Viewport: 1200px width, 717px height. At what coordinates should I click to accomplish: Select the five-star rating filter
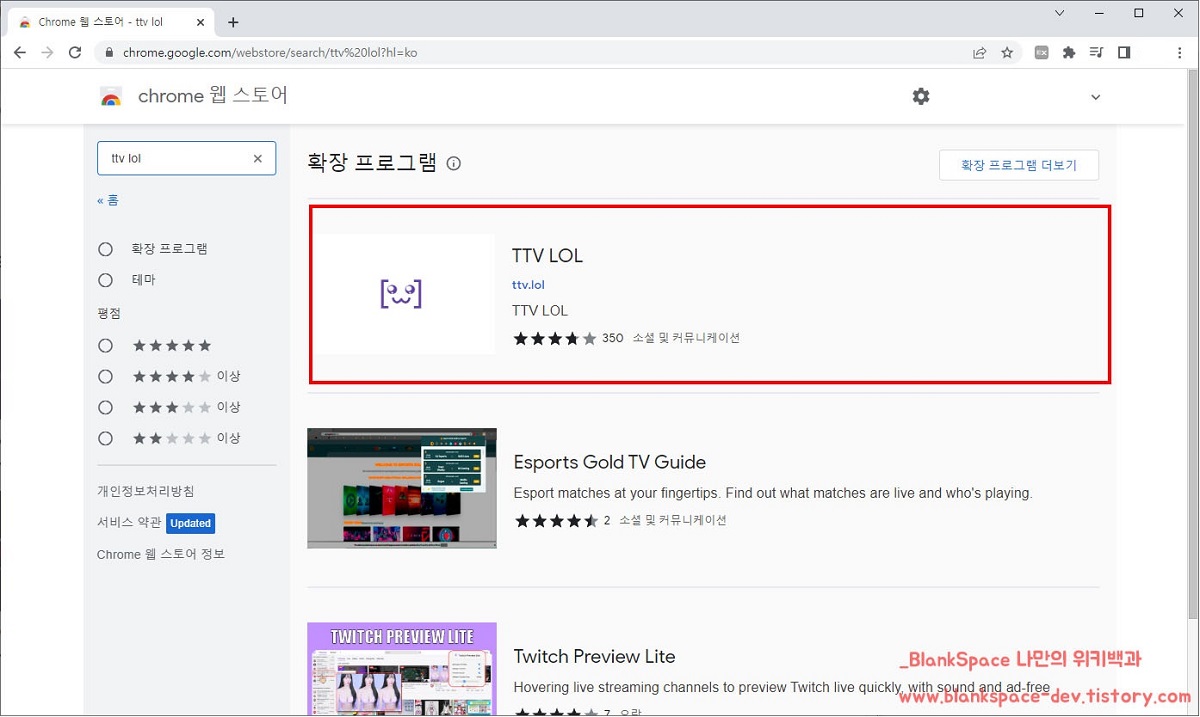tap(105, 346)
